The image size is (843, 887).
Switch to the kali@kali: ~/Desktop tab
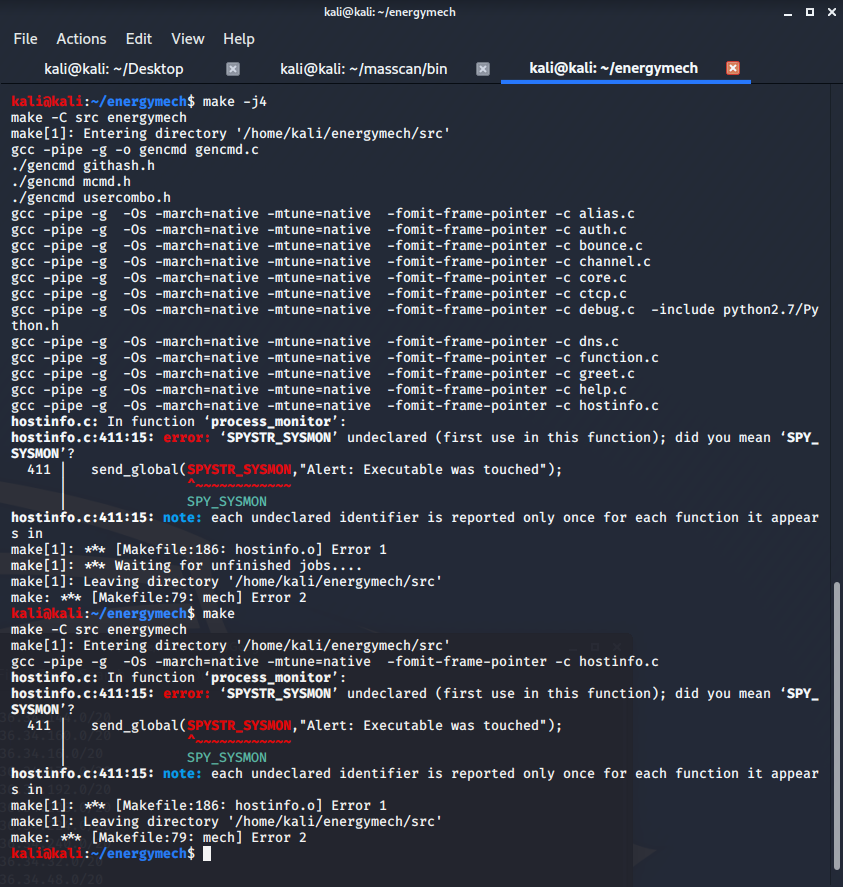point(114,69)
